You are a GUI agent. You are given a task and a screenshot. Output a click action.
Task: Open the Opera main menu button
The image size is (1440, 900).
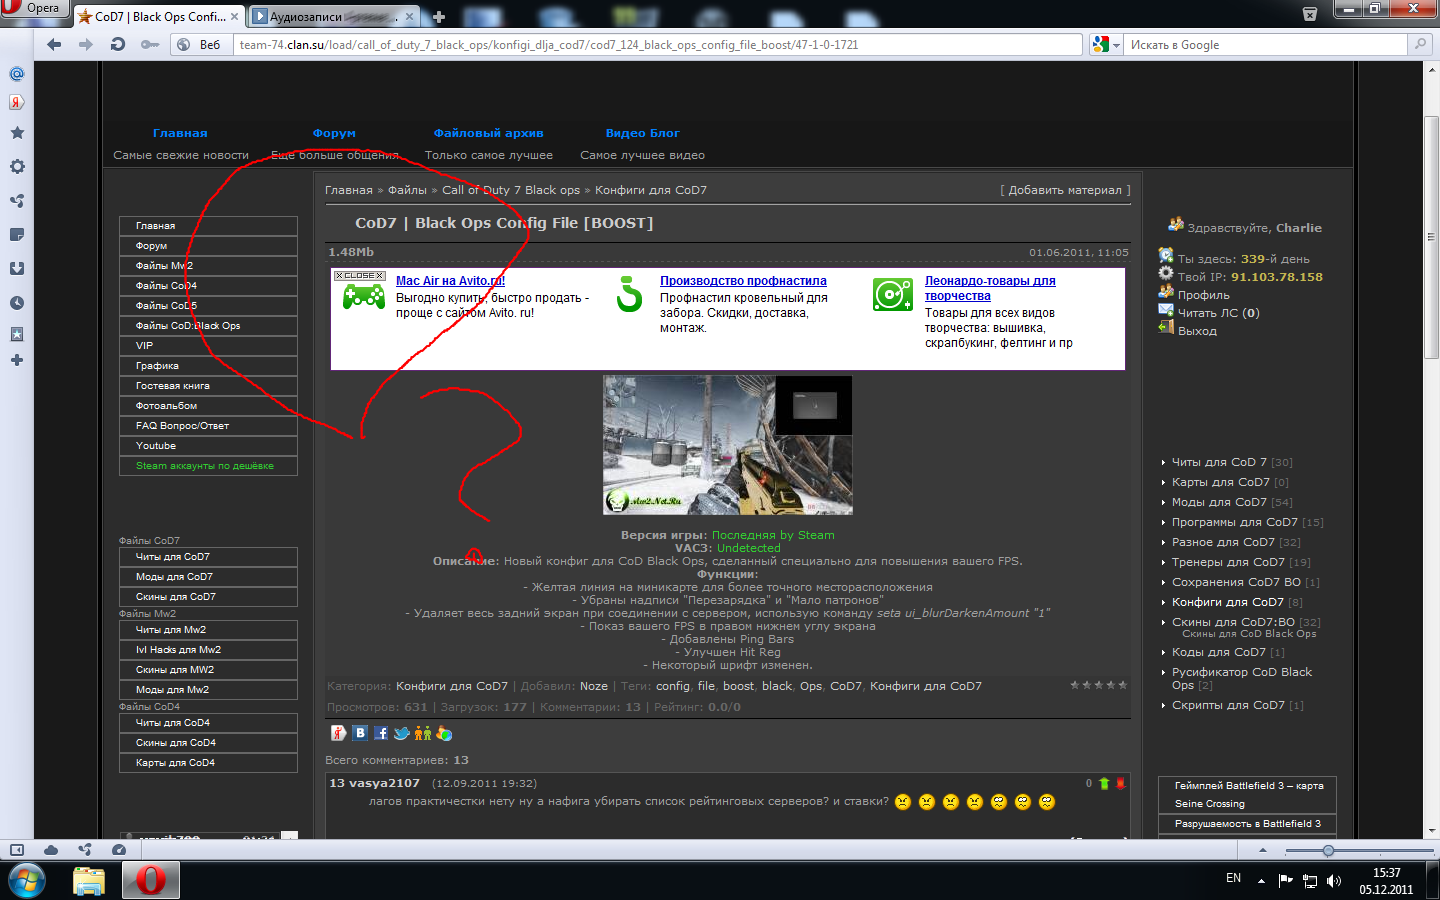pos(34,8)
